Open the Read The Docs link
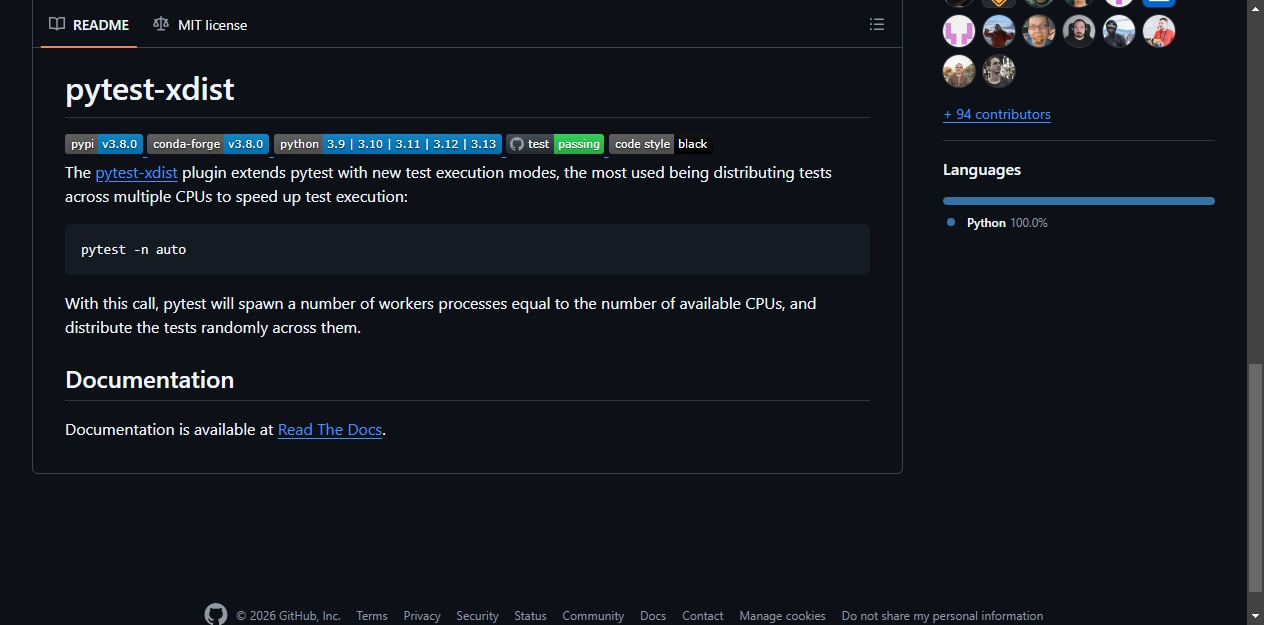Image resolution: width=1264 pixels, height=625 pixels. coord(330,429)
